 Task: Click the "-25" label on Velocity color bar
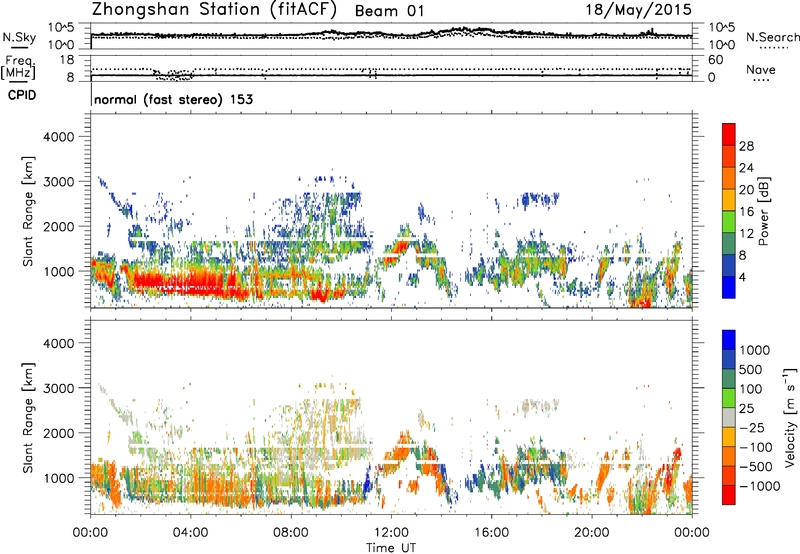(x=752, y=428)
